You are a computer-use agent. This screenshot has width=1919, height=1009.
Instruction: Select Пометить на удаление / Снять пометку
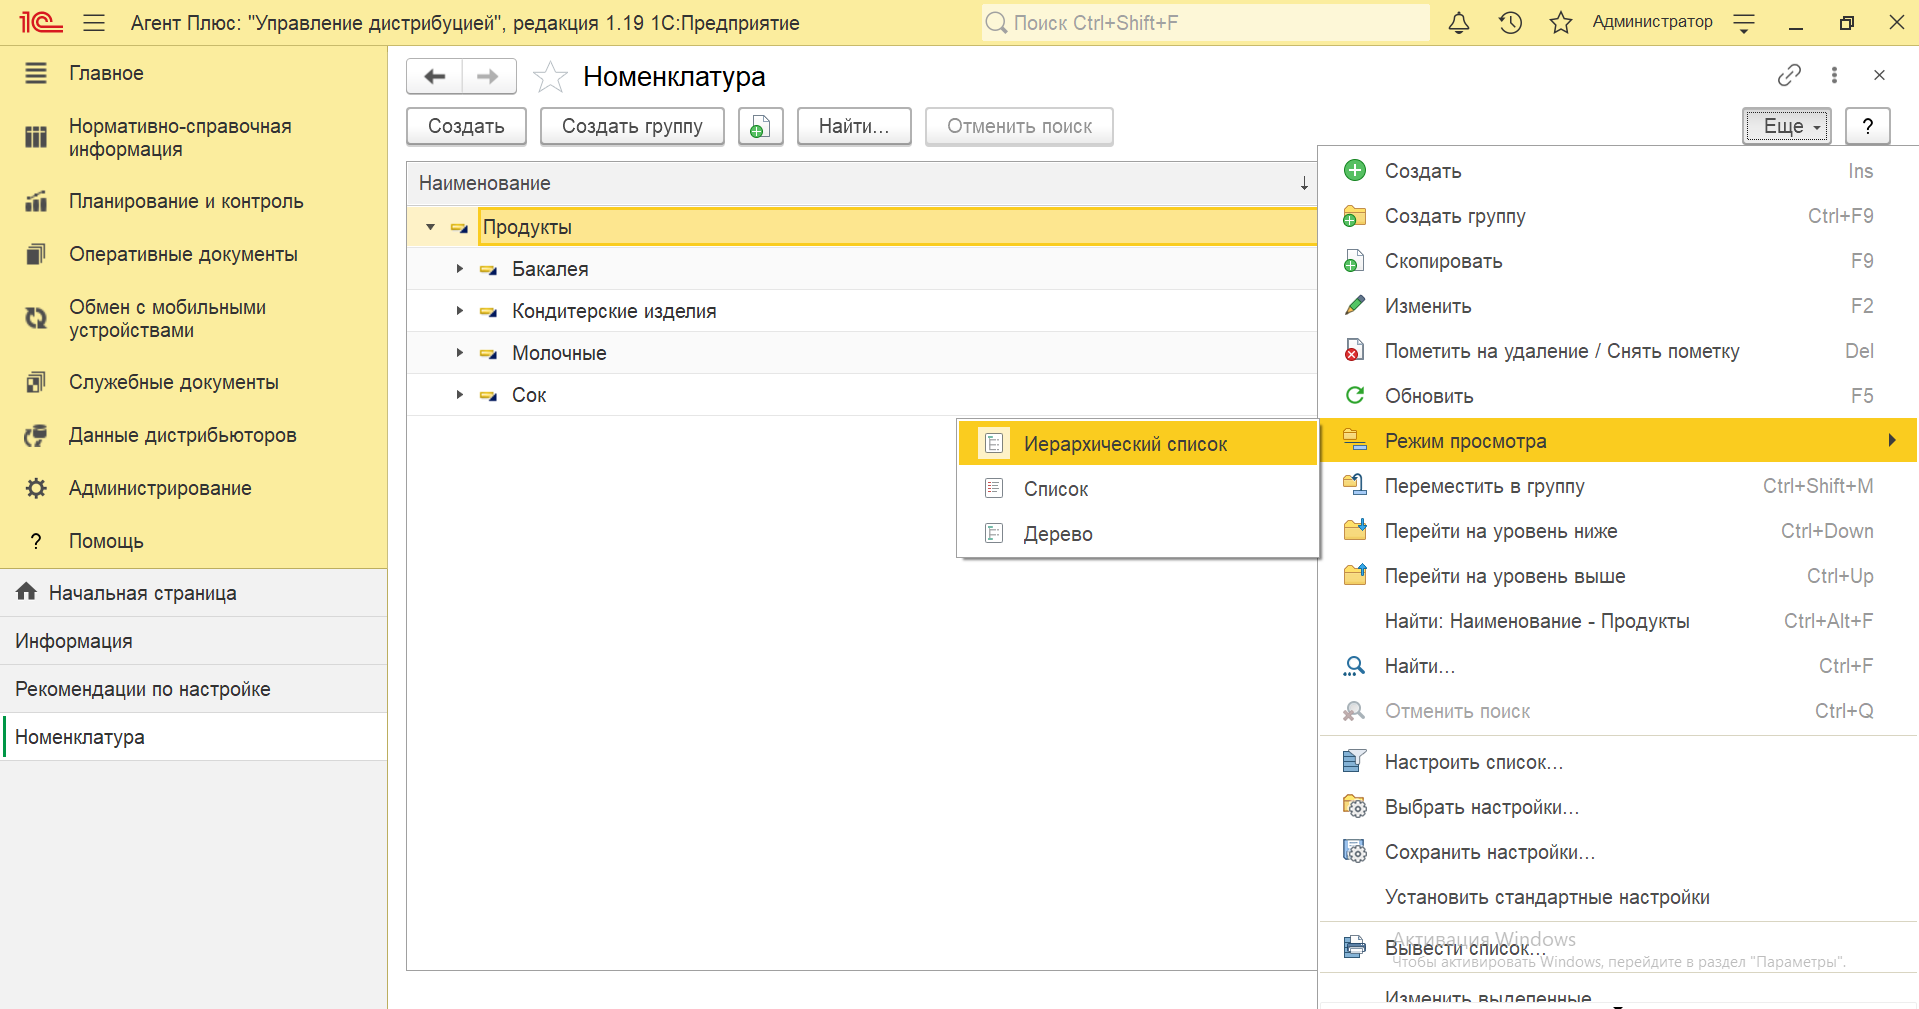tap(1619, 351)
